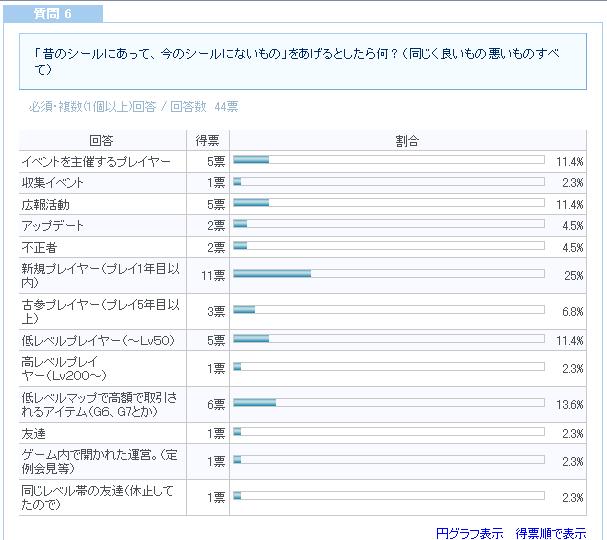Viewport: 607px width, 540px height.
Task: Click the 6.8% percentage value
Action: 573,311
